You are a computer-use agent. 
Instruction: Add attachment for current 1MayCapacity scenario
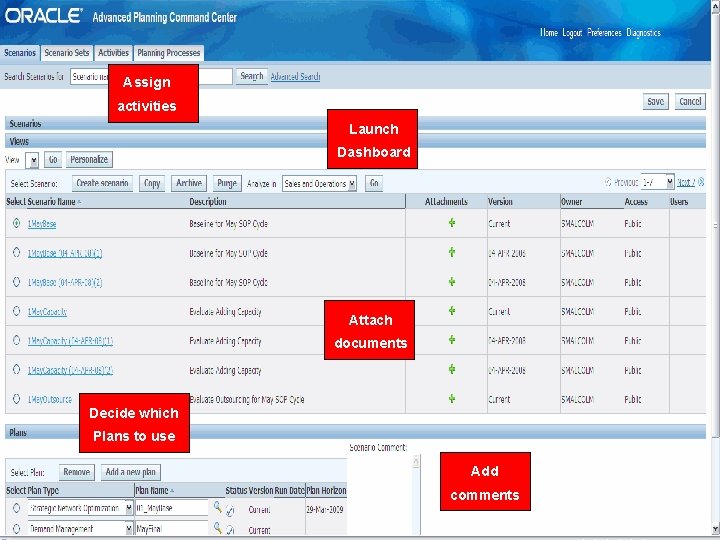(x=452, y=311)
